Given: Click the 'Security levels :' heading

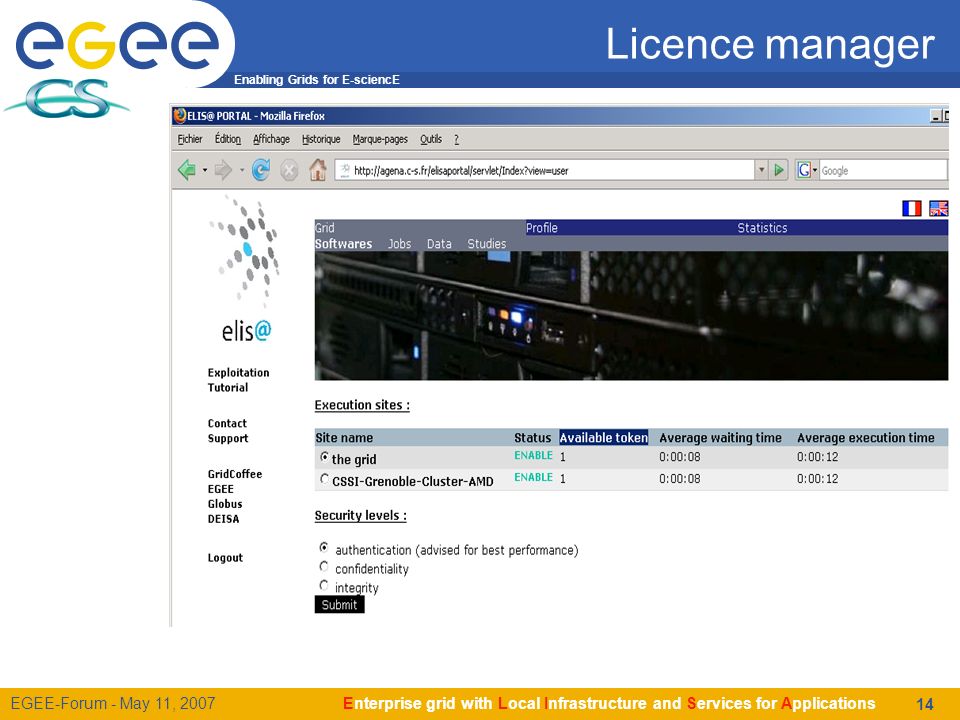Looking at the screenshot, I should point(361,516).
